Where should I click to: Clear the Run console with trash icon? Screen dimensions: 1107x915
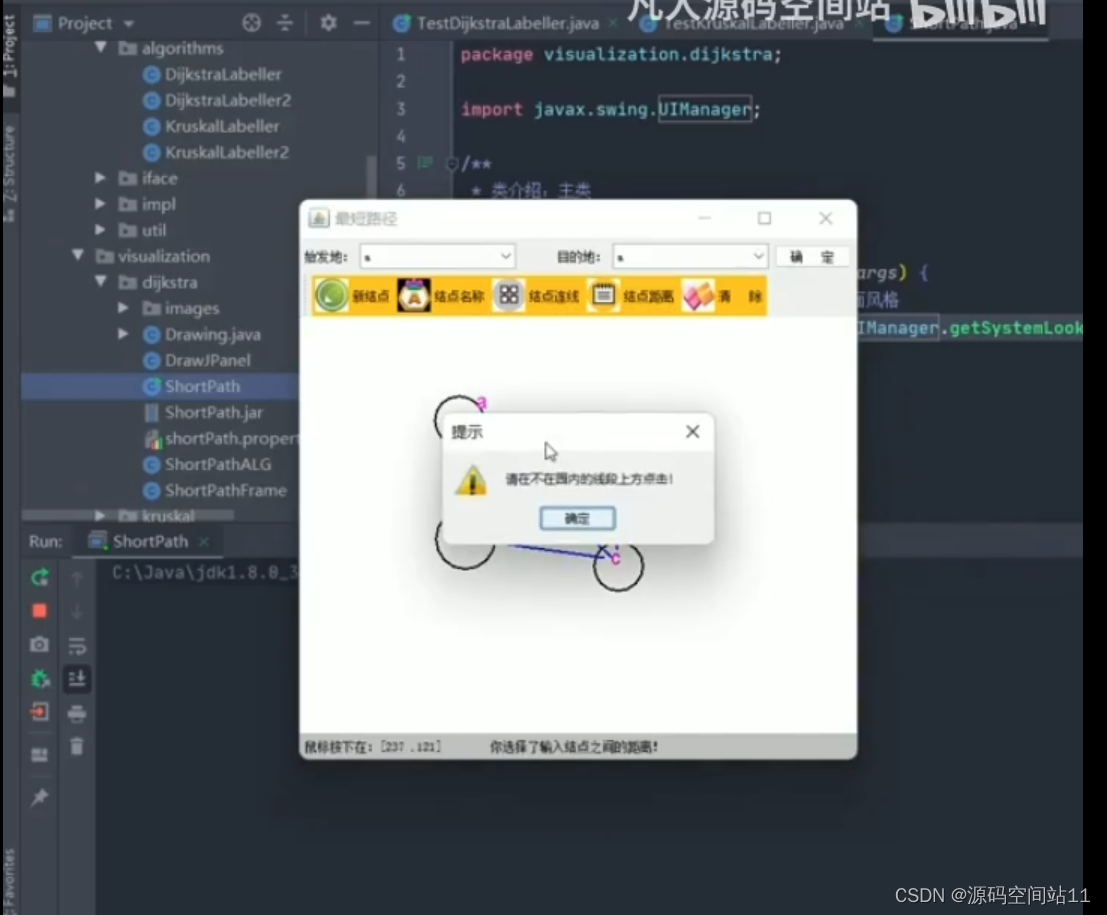pos(77,746)
